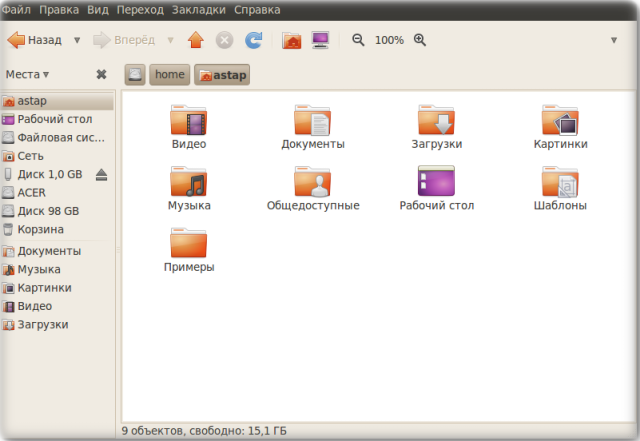This screenshot has width=640, height=441.
Task: Zoom out using the minus magnifier
Action: [358, 40]
